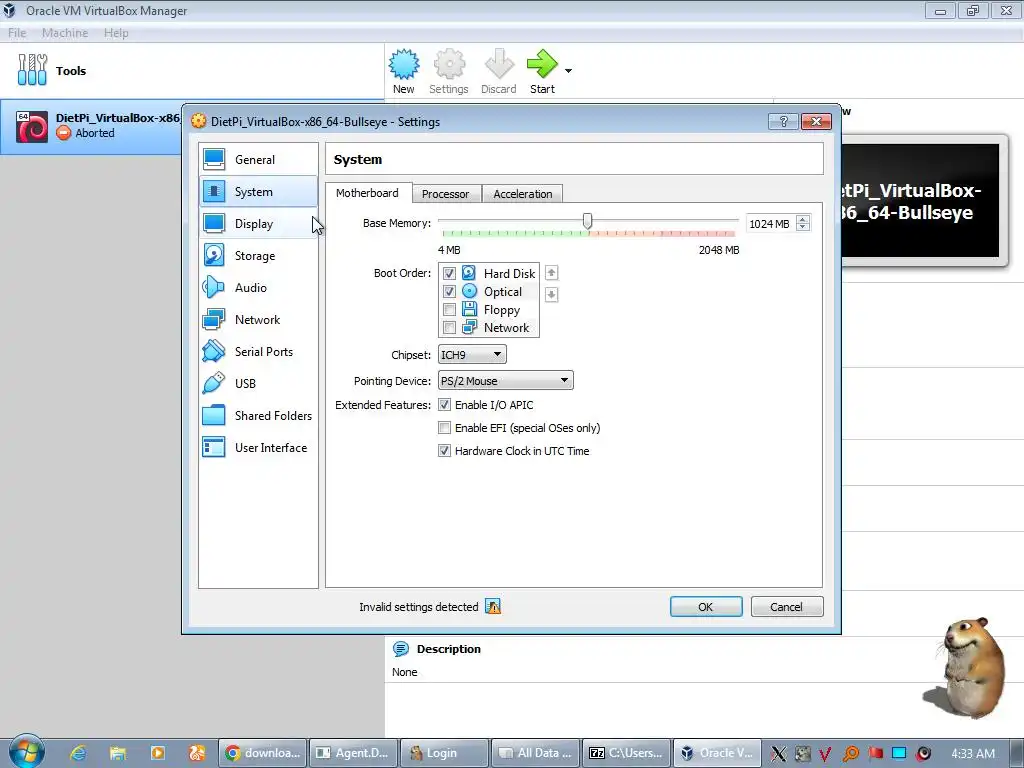Open the Chipset ICH9 dropdown
Screen dimensions: 1024x768
pyautogui.click(x=472, y=355)
